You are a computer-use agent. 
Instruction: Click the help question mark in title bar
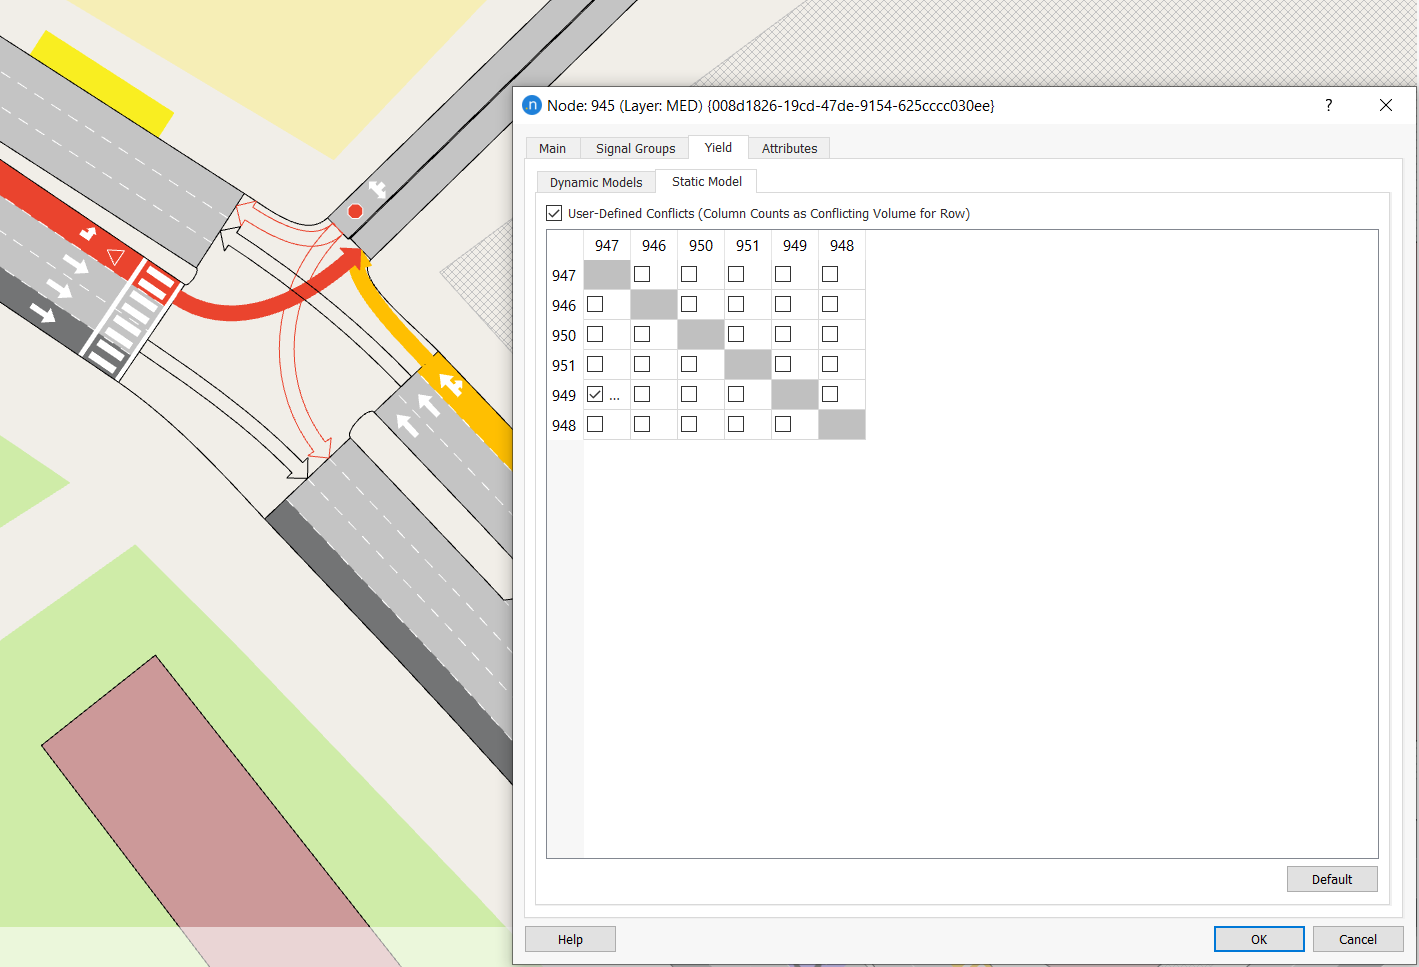click(x=1328, y=105)
